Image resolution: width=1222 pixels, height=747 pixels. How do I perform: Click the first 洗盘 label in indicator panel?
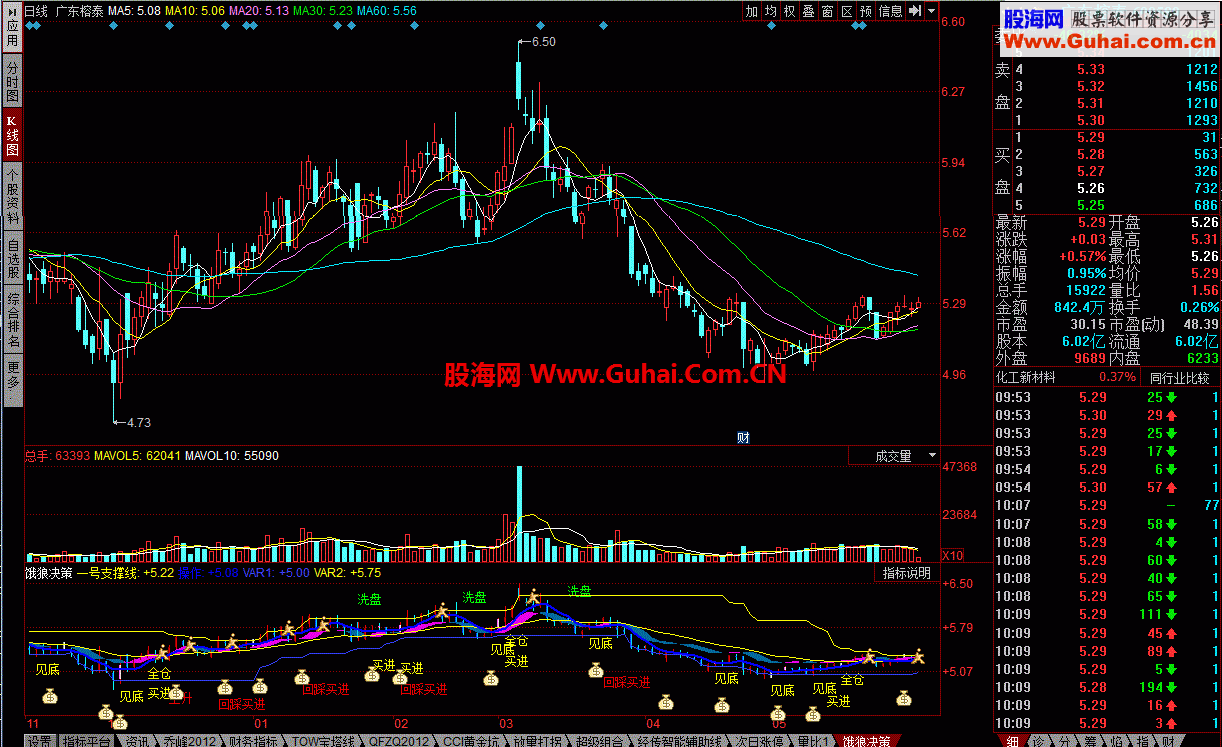[x=370, y=599]
